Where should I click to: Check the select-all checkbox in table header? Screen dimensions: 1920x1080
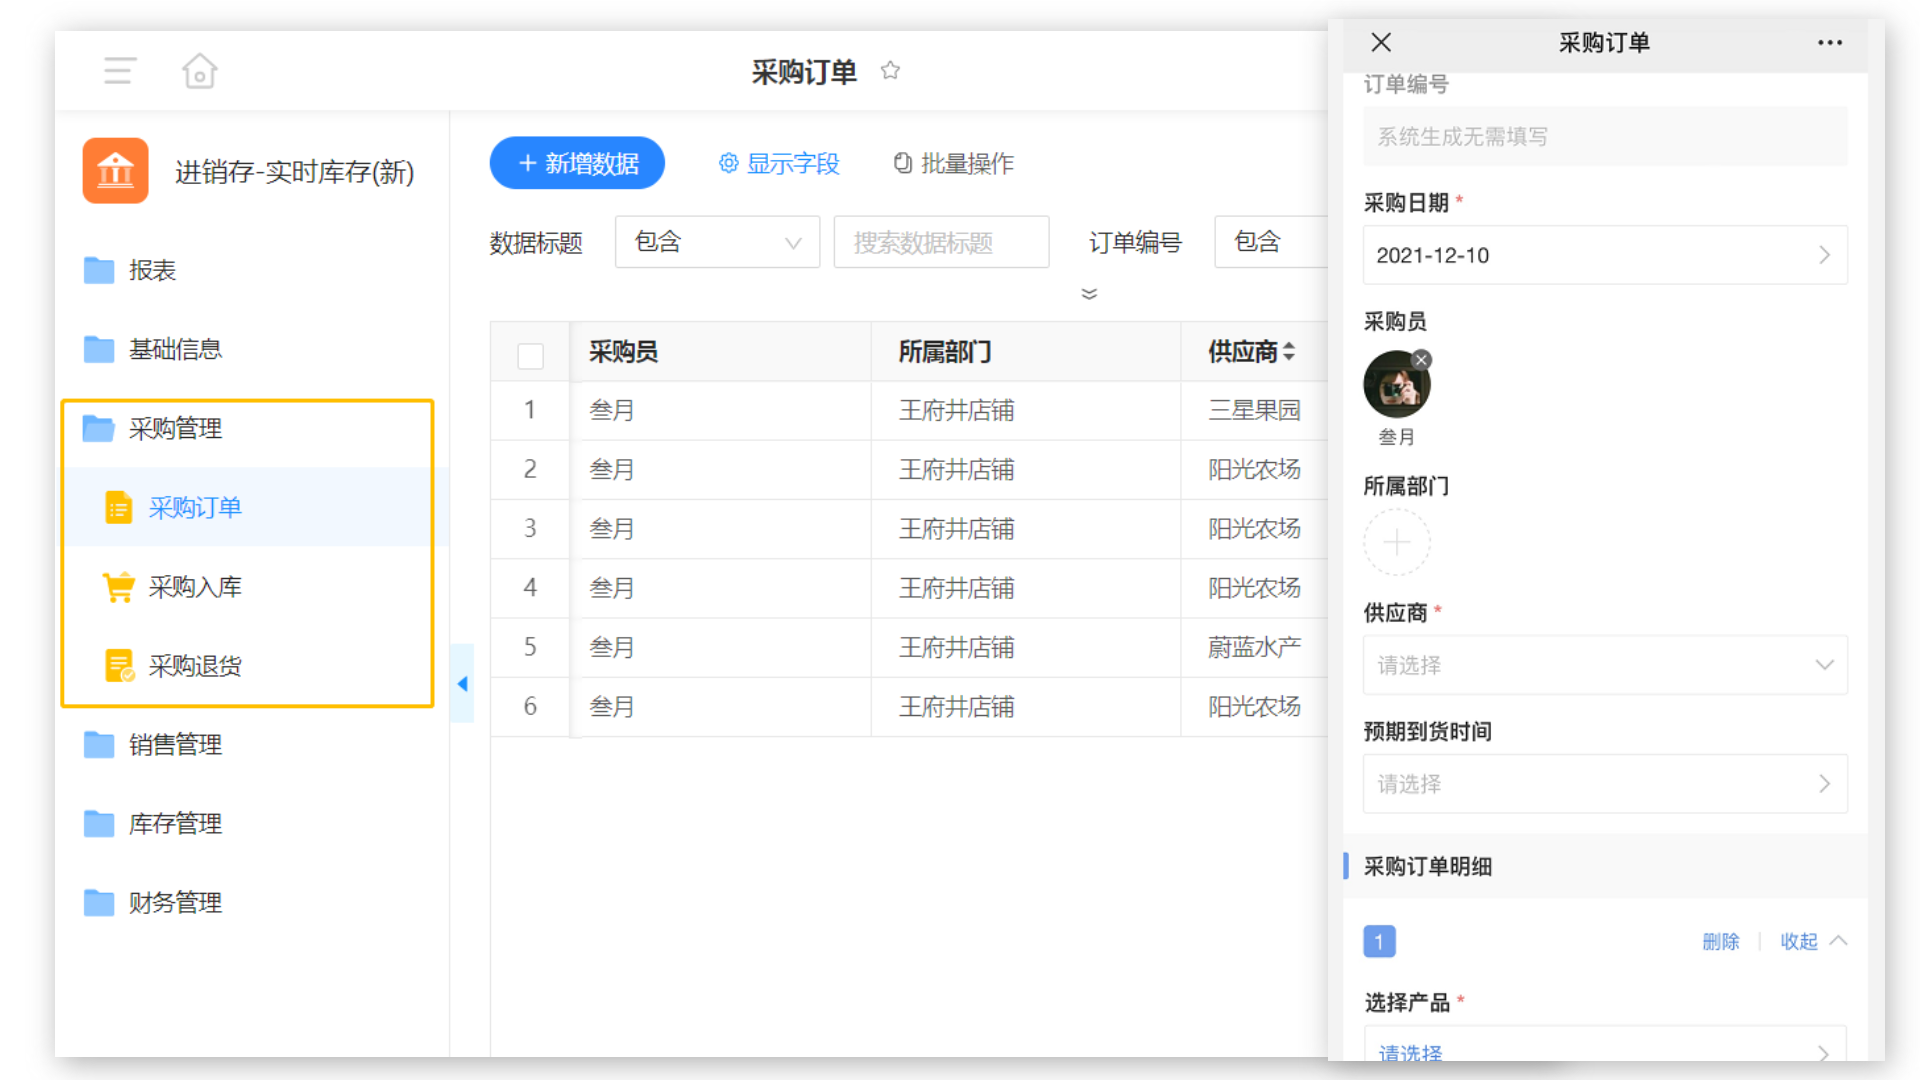click(530, 356)
